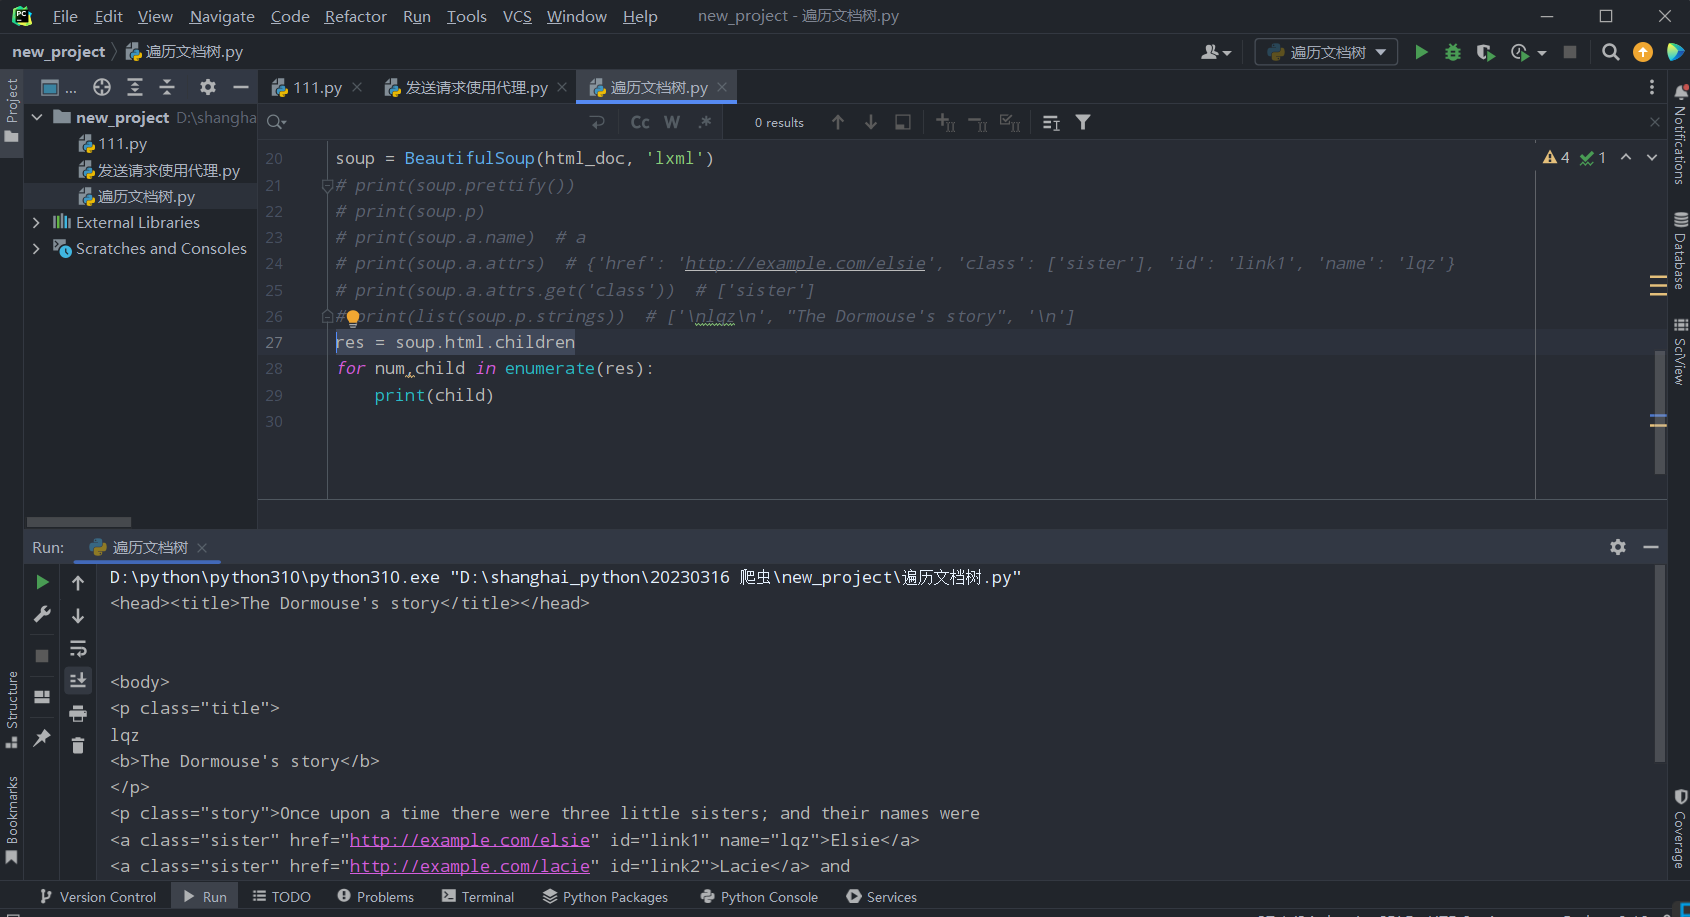1690x917 pixels.
Task: Collapse all items in Project panel
Action: (x=167, y=87)
